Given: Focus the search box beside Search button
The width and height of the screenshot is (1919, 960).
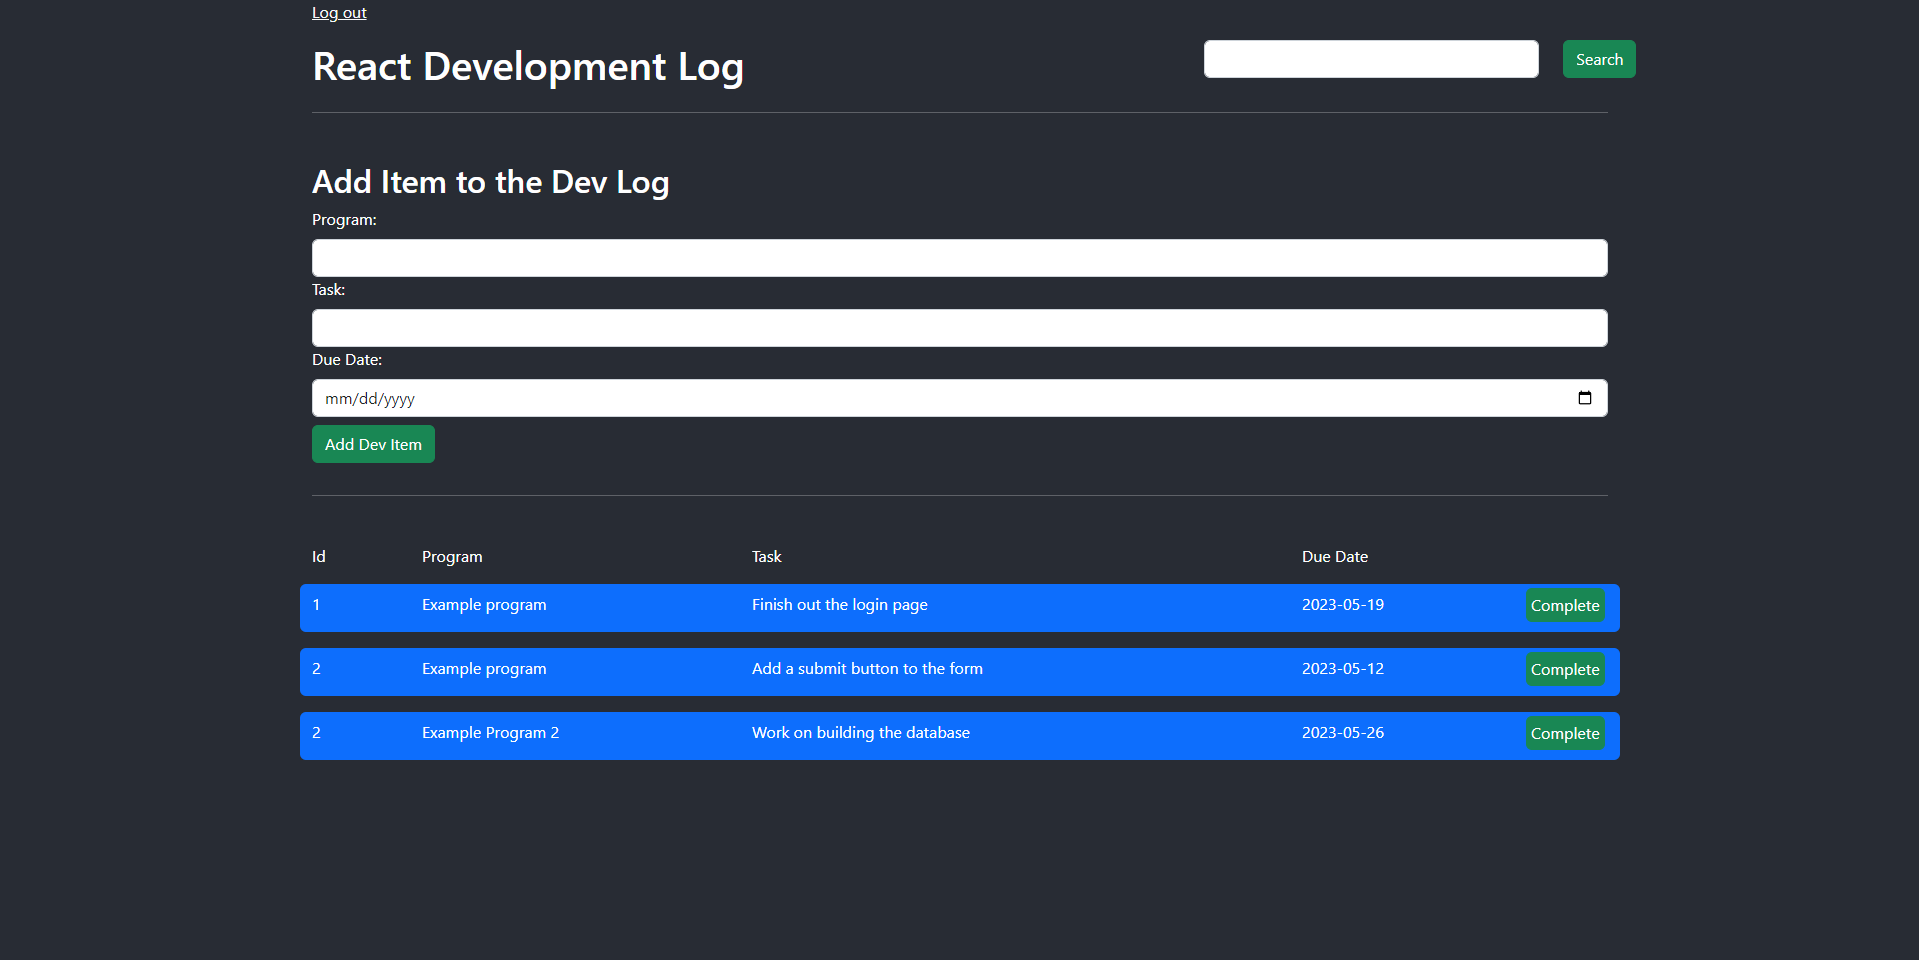Looking at the screenshot, I should 1370,59.
